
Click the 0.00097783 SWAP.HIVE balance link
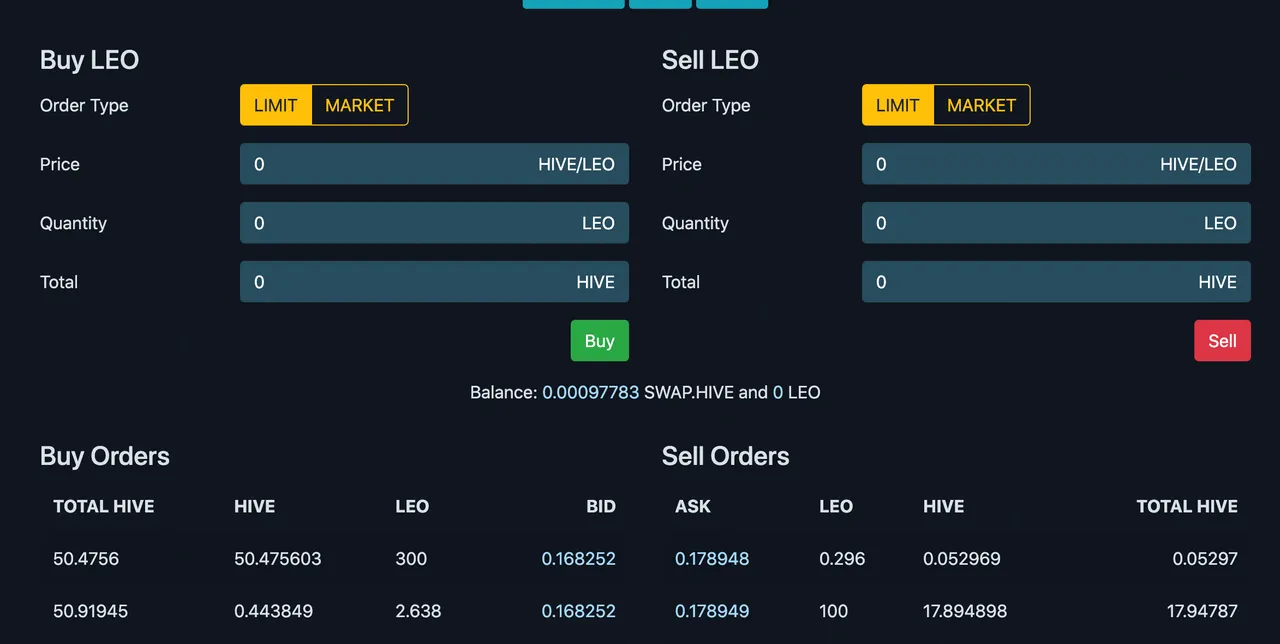coord(590,393)
